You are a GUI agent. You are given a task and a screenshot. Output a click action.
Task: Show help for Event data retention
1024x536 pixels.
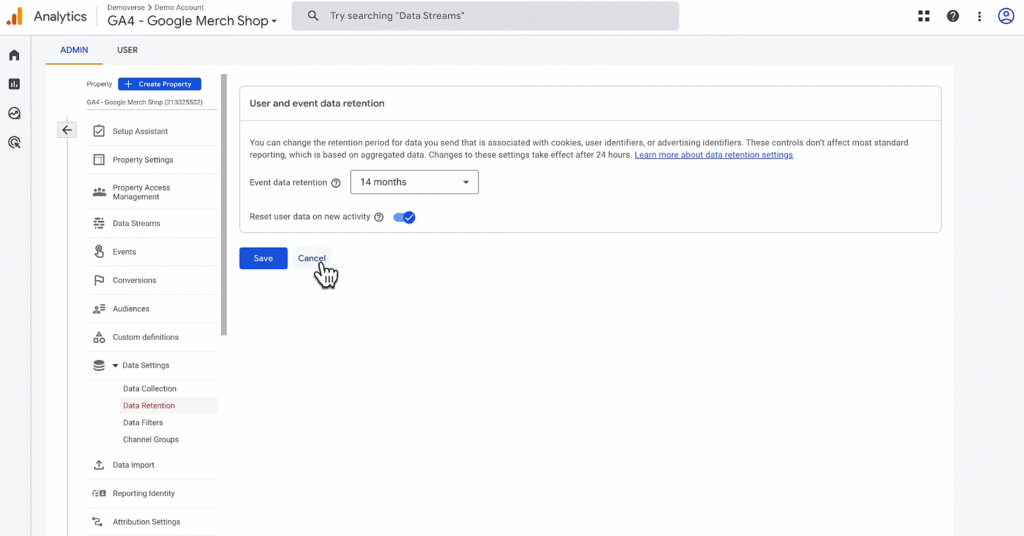click(336, 183)
